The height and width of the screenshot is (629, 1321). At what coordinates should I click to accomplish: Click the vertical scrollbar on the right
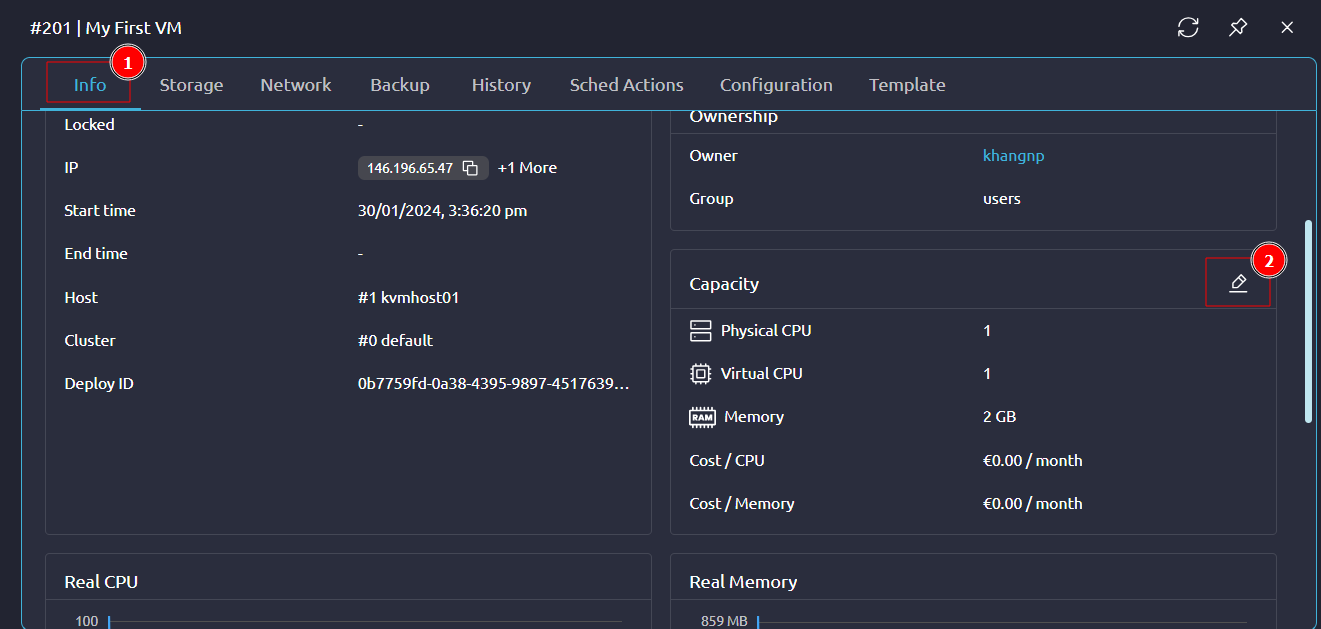pyautogui.click(x=1308, y=320)
